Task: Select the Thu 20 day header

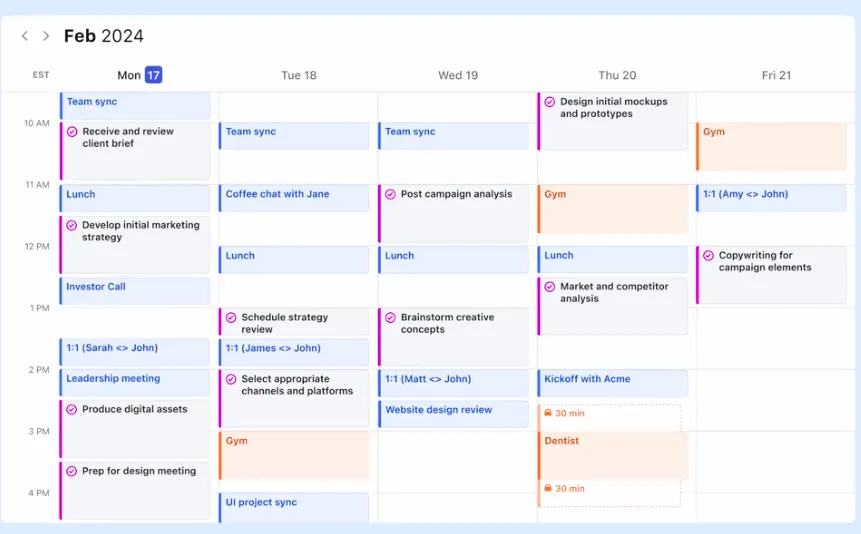Action: 617,75
